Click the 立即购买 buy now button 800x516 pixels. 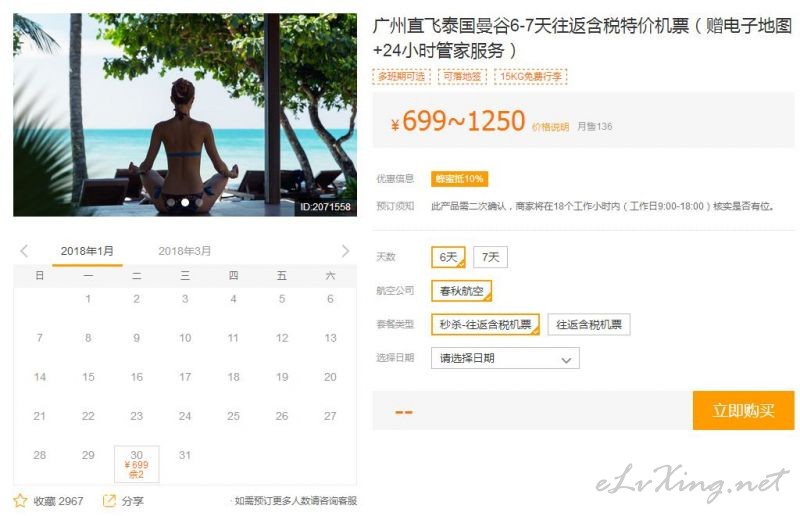point(743,410)
